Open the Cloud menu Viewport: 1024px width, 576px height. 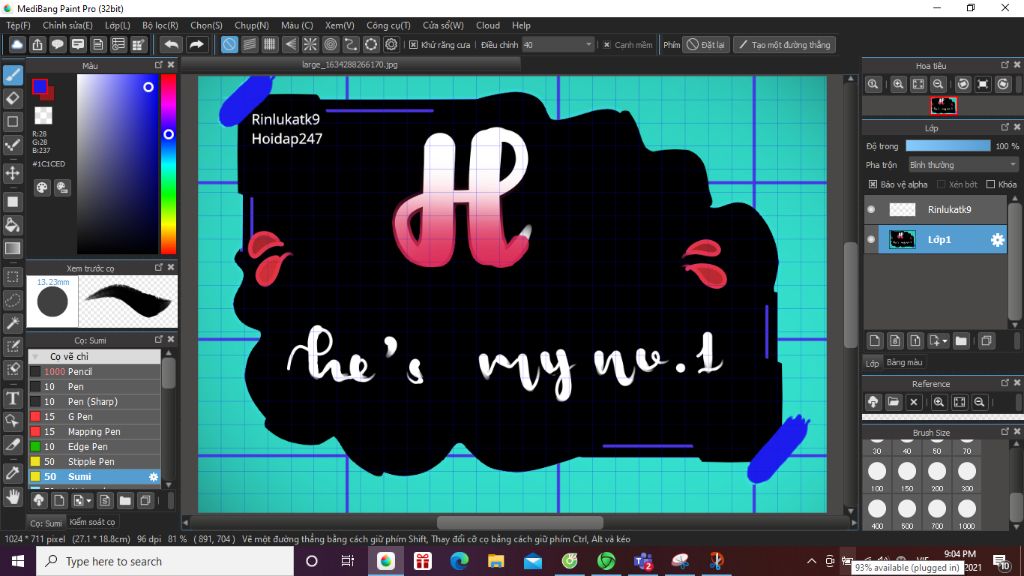tap(488, 25)
